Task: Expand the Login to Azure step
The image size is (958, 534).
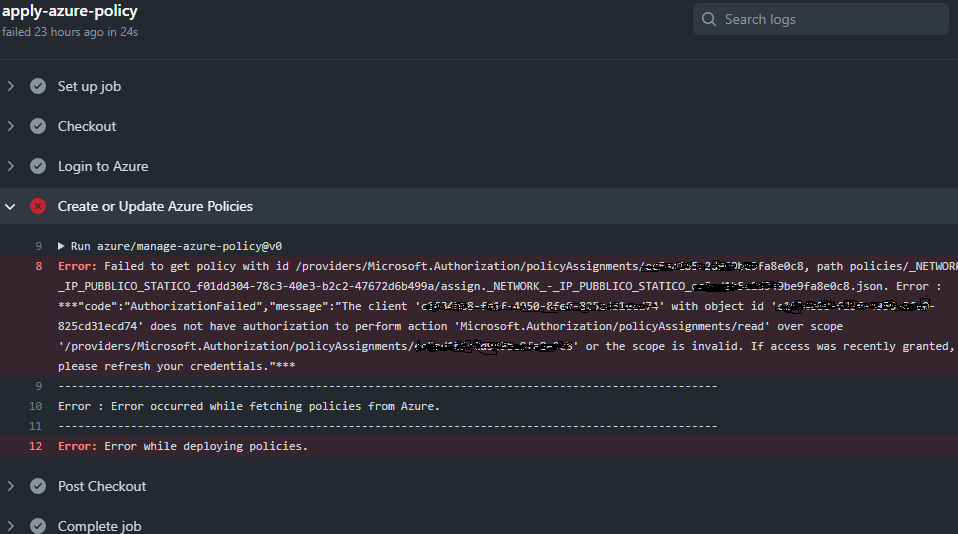Action: [10, 166]
